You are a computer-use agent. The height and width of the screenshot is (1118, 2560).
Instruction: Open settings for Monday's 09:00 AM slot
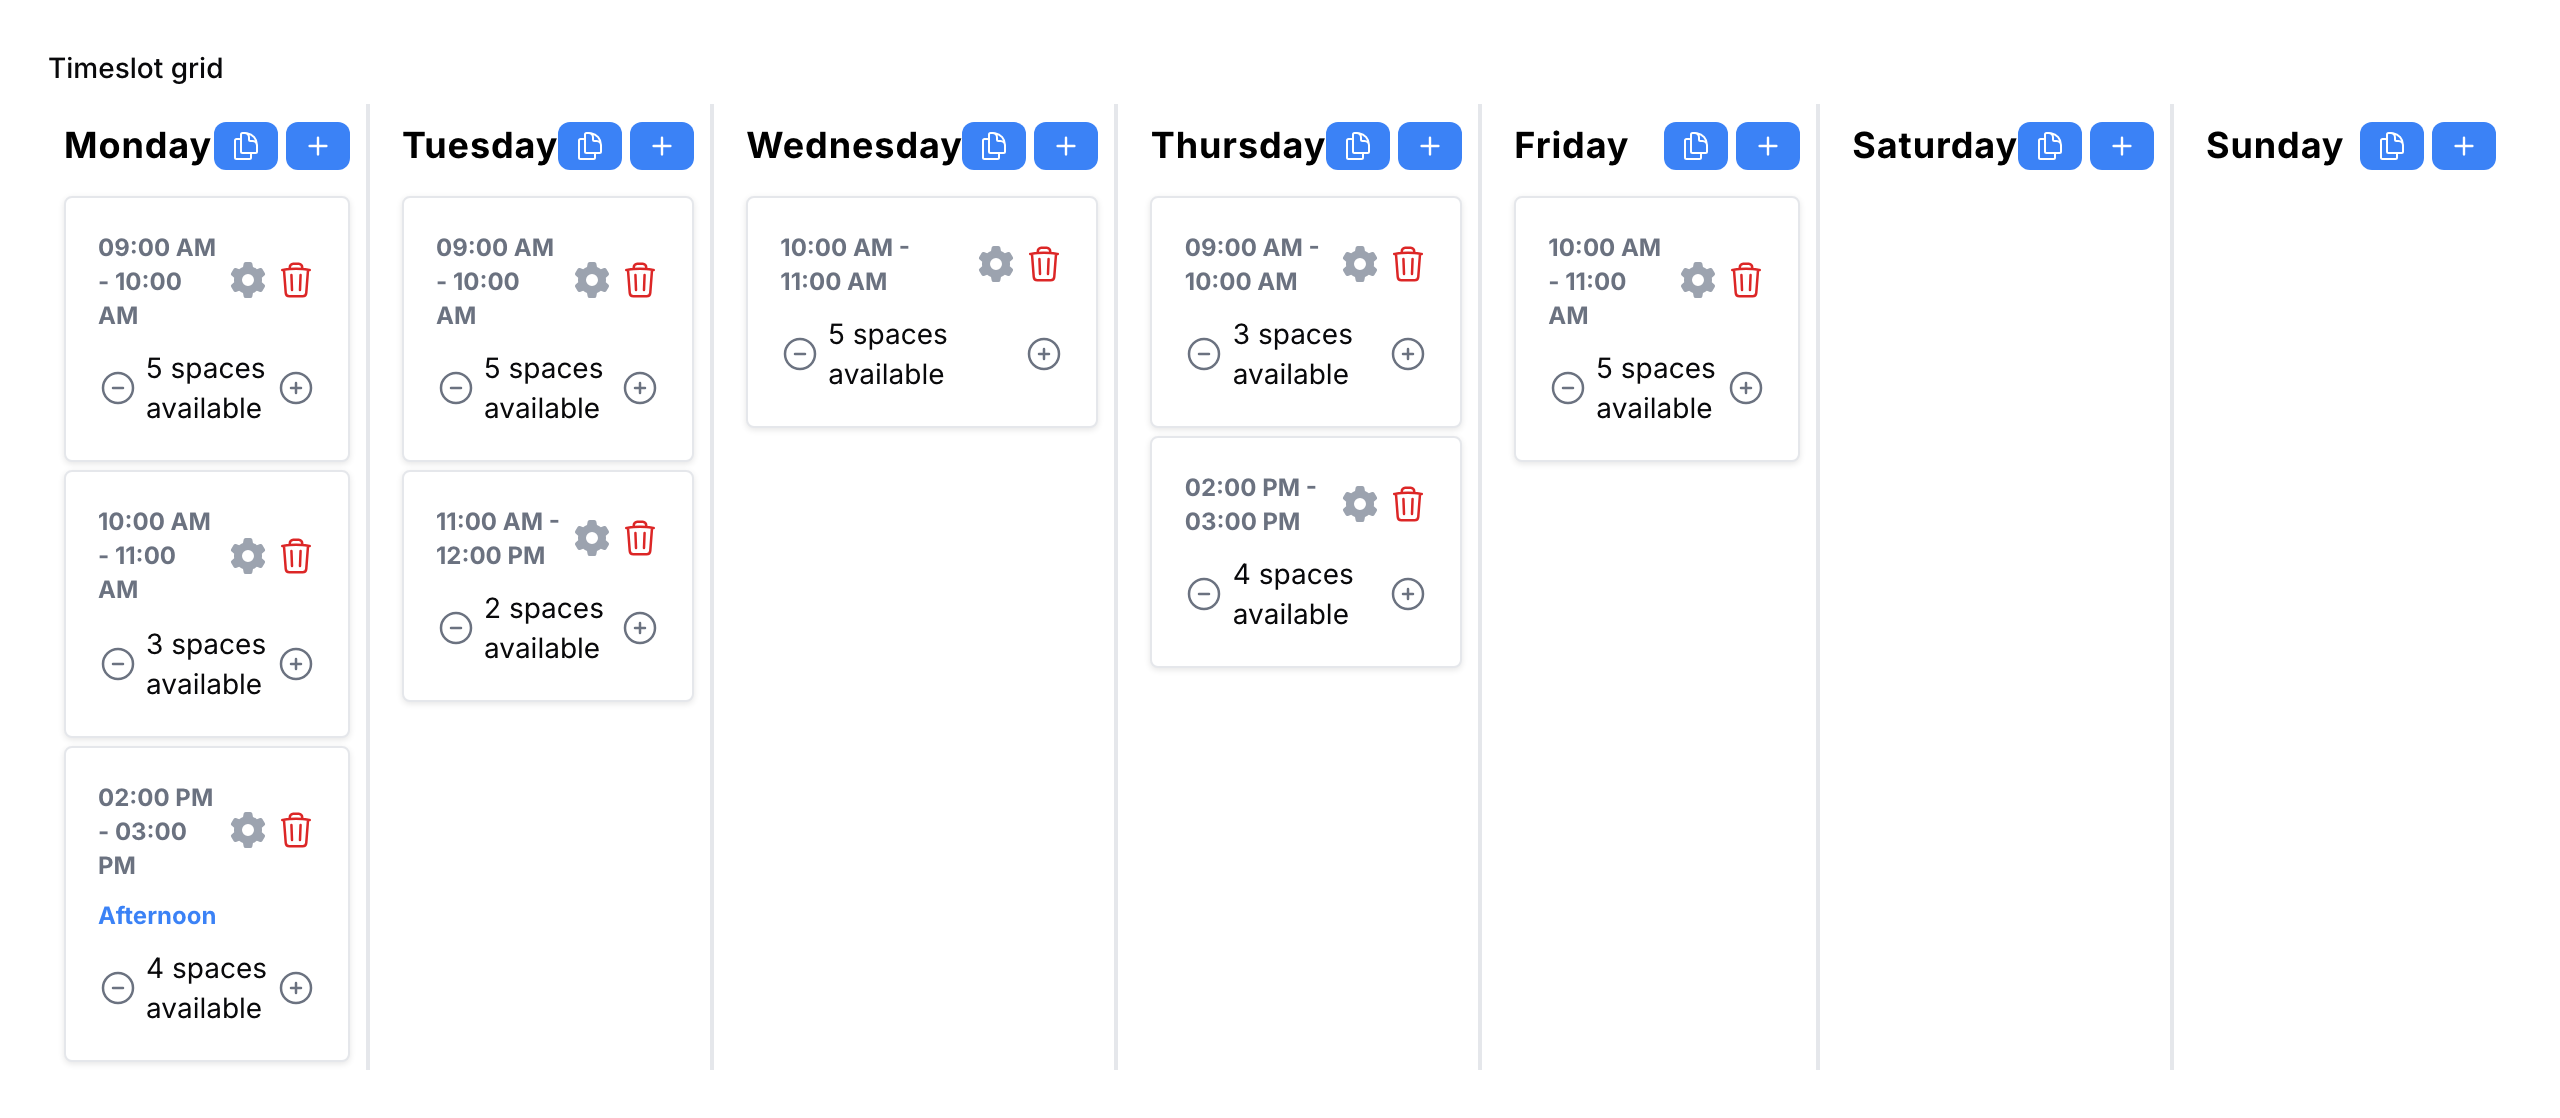248,280
